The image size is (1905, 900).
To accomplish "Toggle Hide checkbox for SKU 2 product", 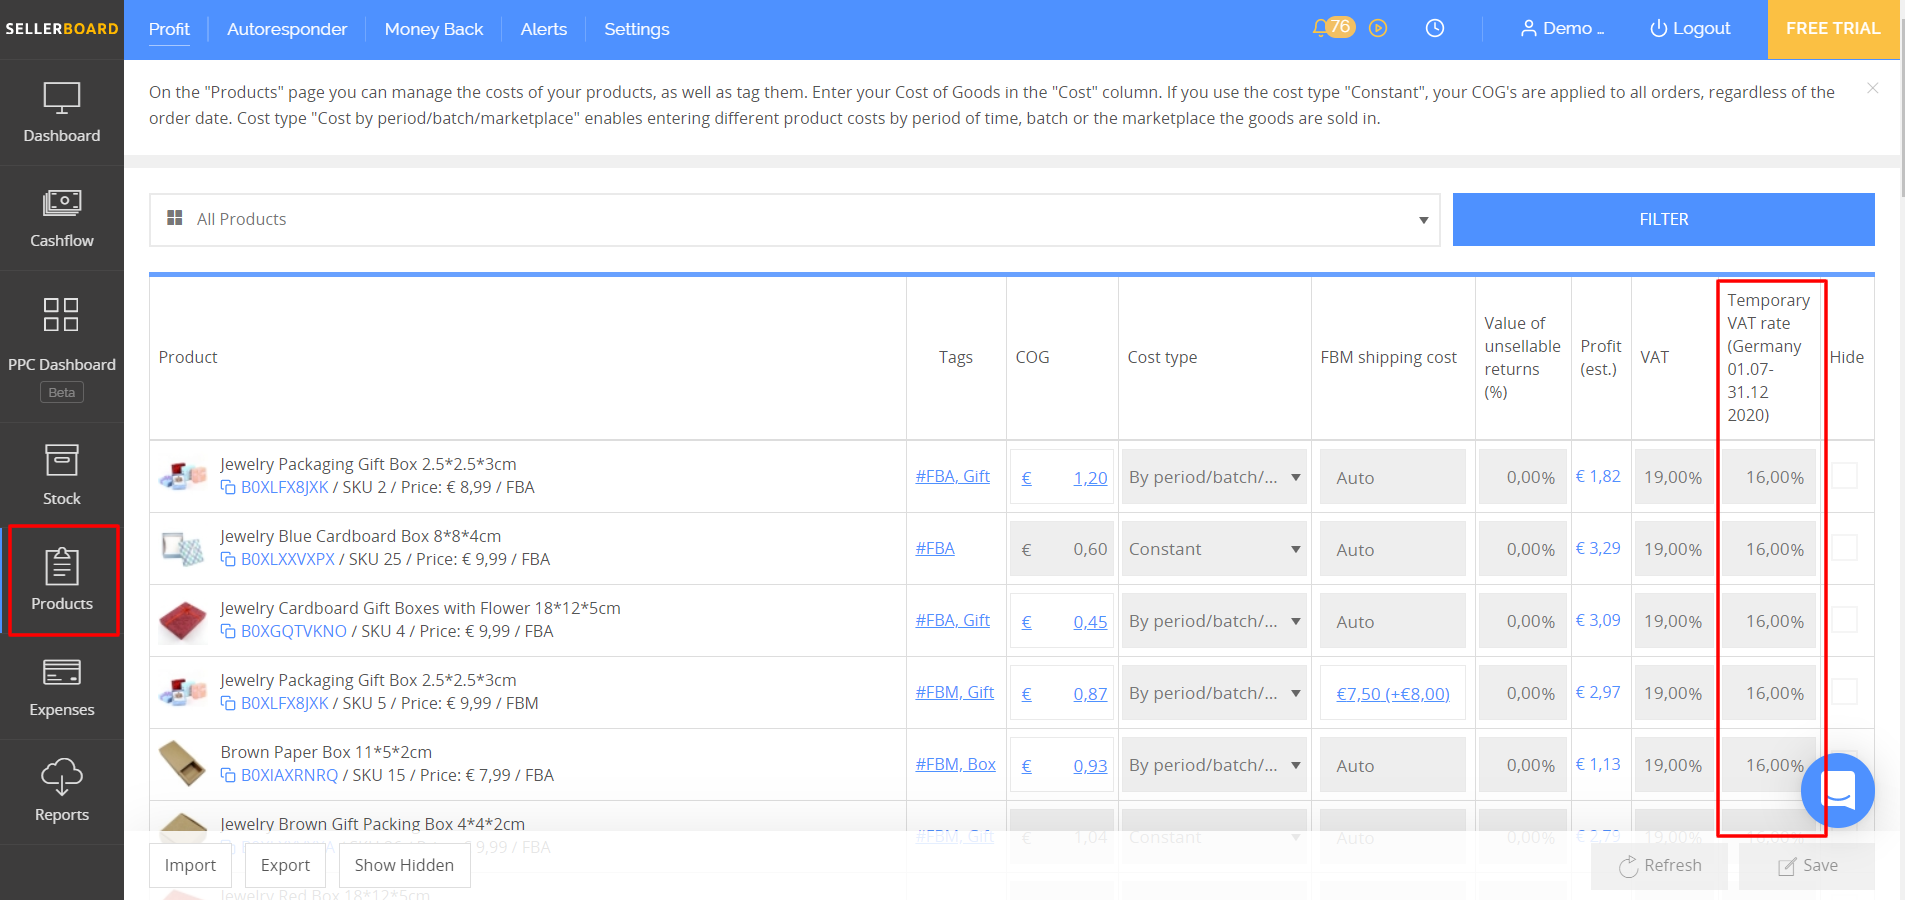I will point(1845,476).
